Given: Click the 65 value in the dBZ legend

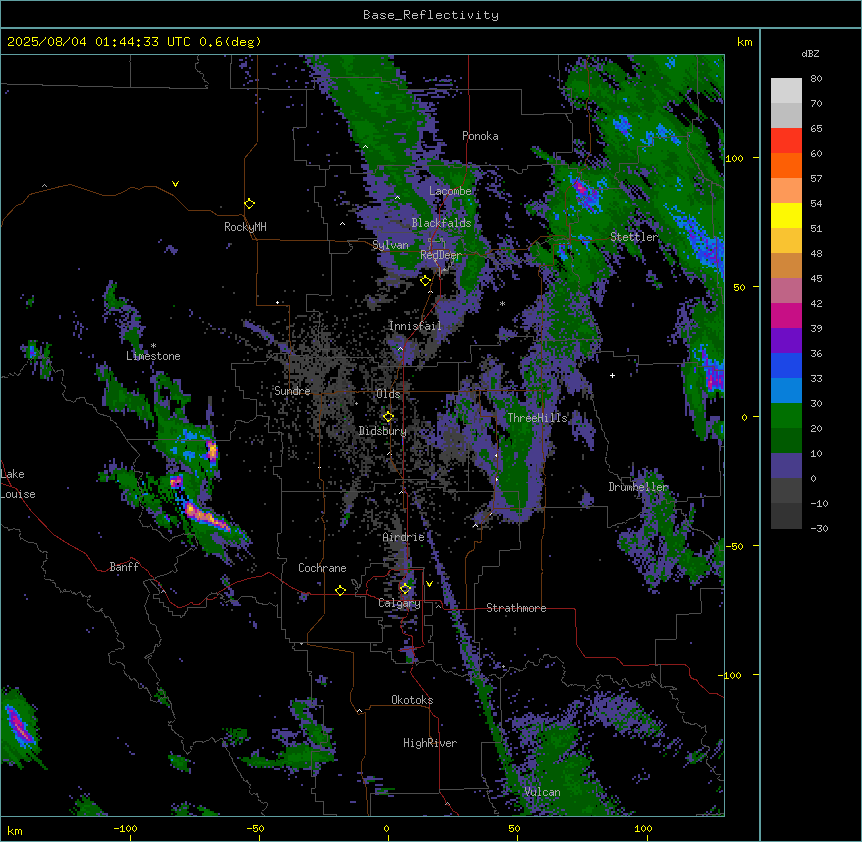Looking at the screenshot, I should (x=816, y=128).
